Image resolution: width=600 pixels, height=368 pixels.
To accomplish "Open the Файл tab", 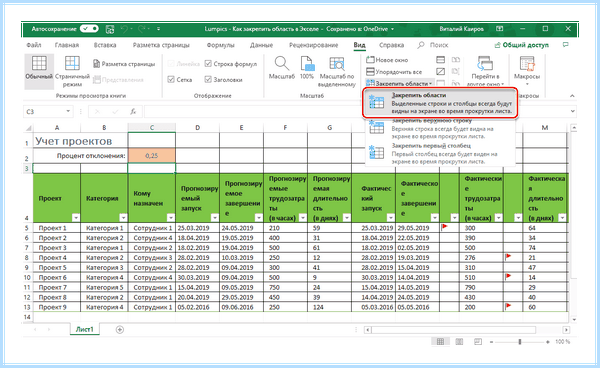I will [34, 45].
